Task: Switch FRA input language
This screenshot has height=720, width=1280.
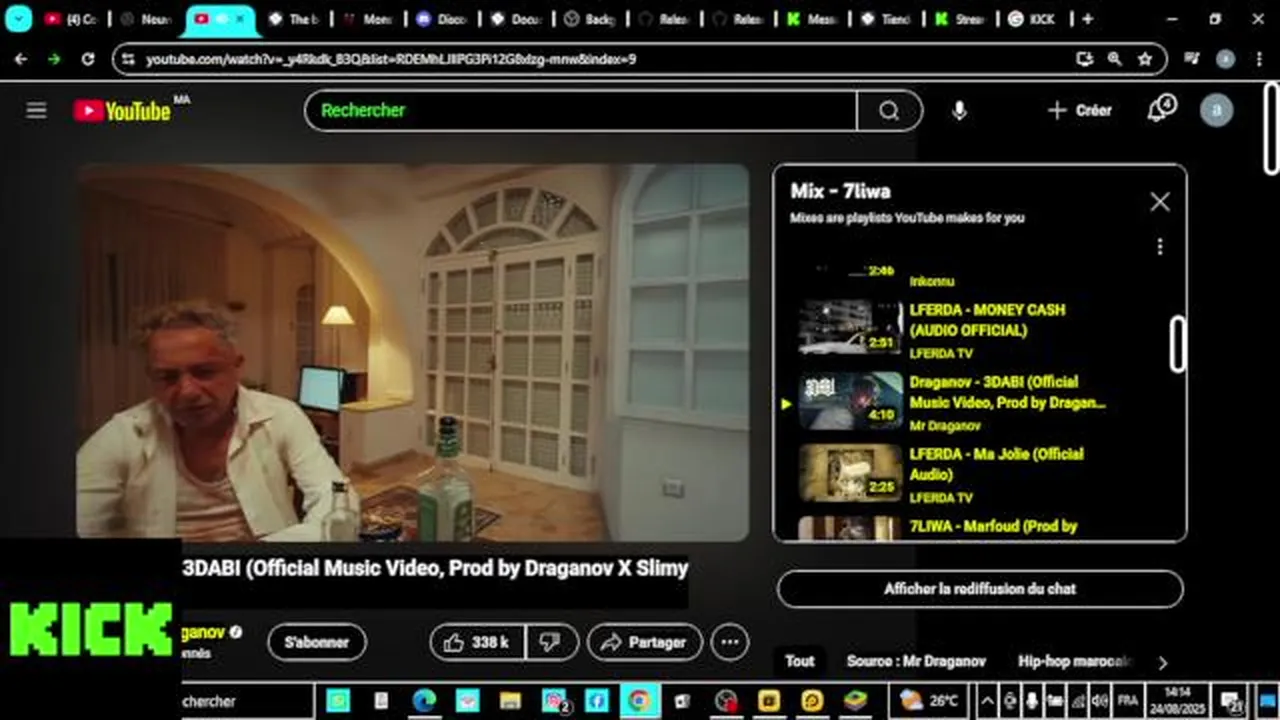Action: pyautogui.click(x=1127, y=701)
